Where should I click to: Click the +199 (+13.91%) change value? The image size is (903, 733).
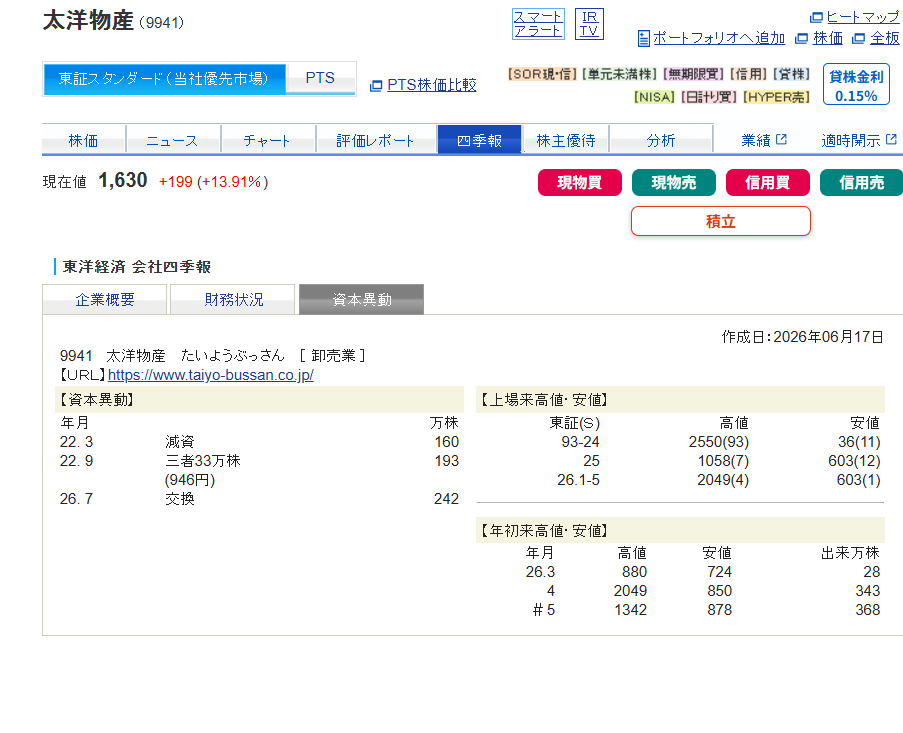(213, 182)
